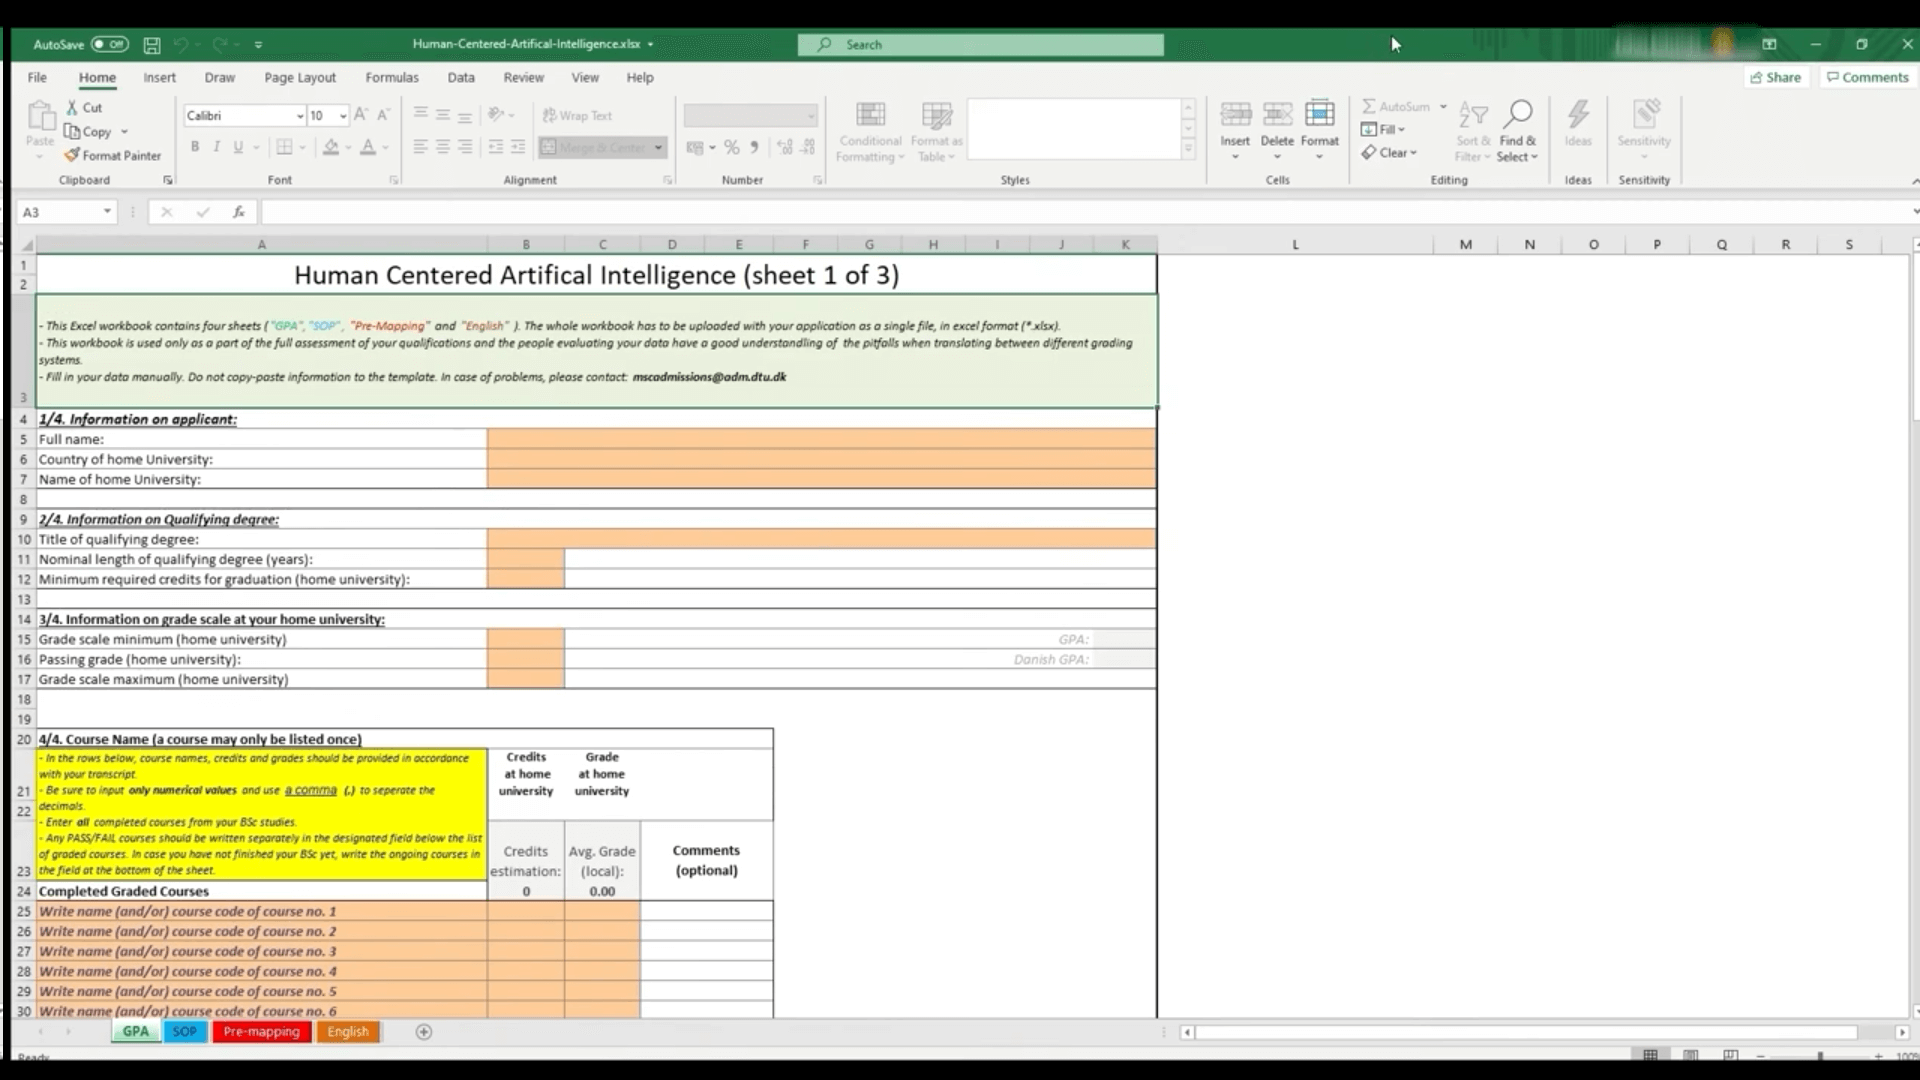
Task: Open the font size dropdown
Action: click(x=343, y=116)
